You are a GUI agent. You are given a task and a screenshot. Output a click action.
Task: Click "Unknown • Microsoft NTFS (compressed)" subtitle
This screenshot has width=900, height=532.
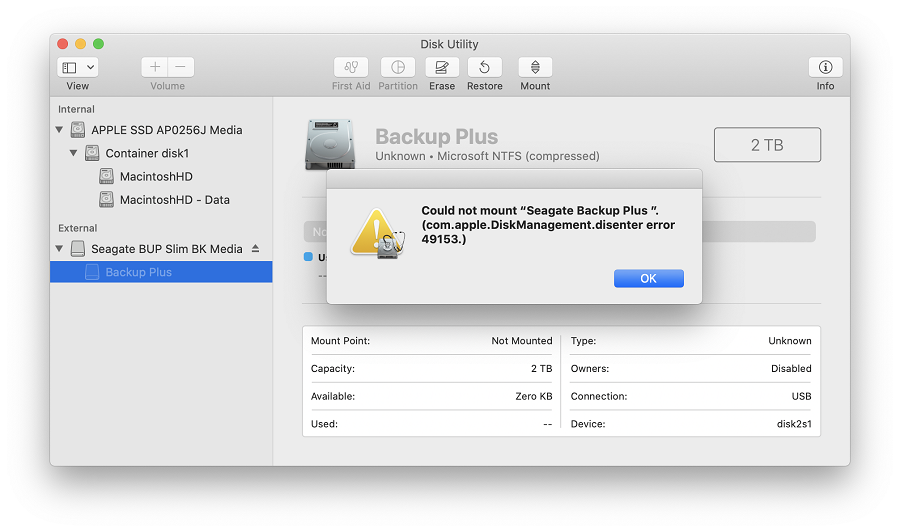tap(487, 156)
